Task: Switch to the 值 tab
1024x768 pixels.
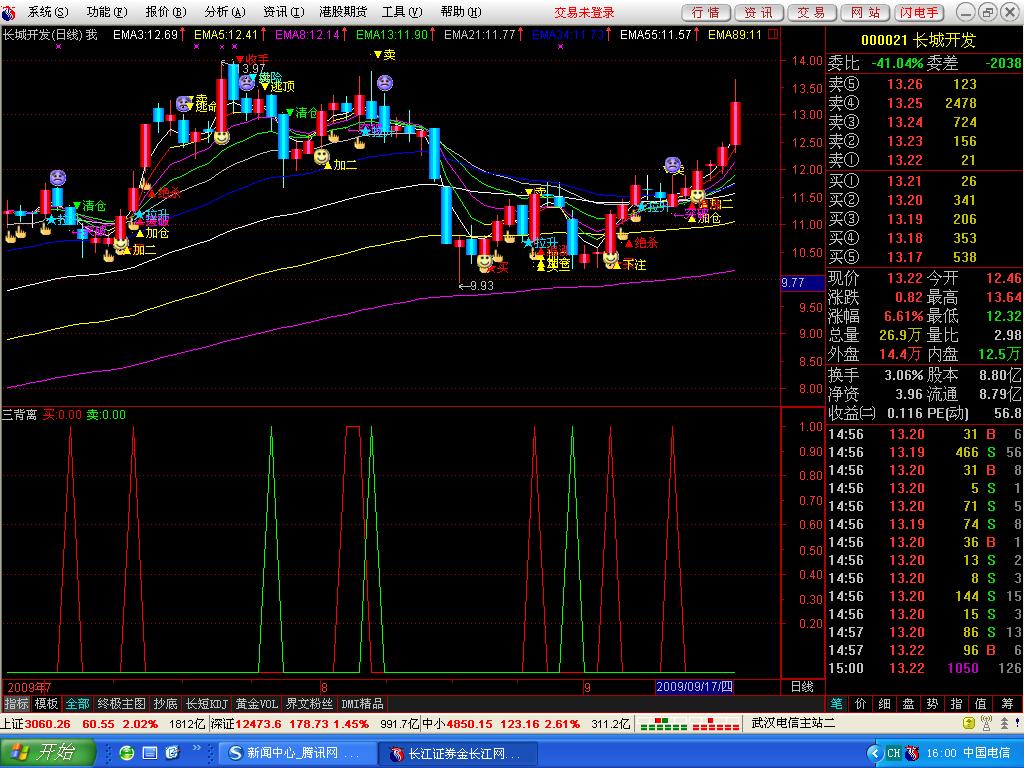Action: coord(980,703)
